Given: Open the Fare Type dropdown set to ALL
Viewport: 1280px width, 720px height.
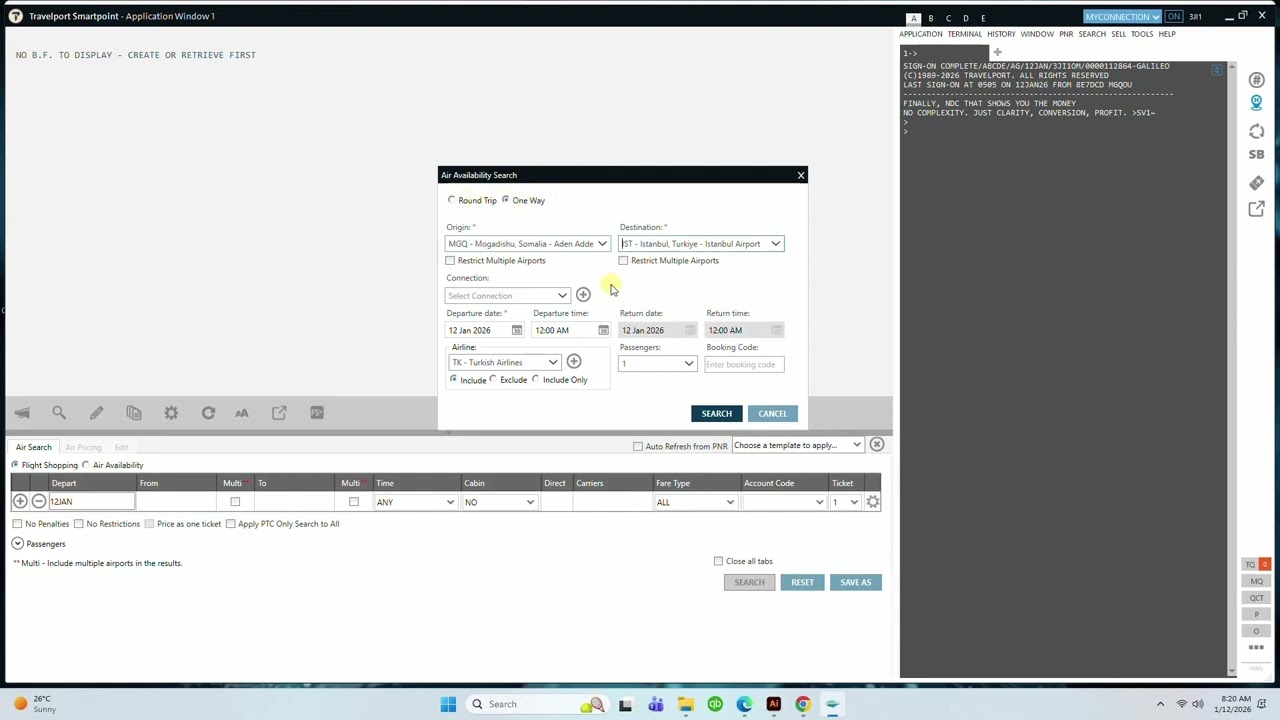Looking at the screenshot, I should [696, 502].
